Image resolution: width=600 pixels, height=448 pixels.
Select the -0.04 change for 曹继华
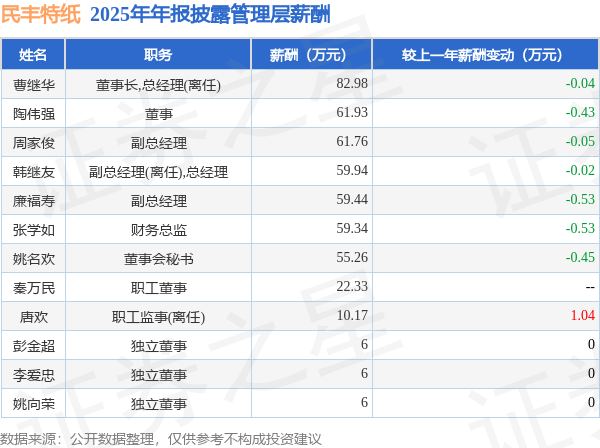(580, 83)
